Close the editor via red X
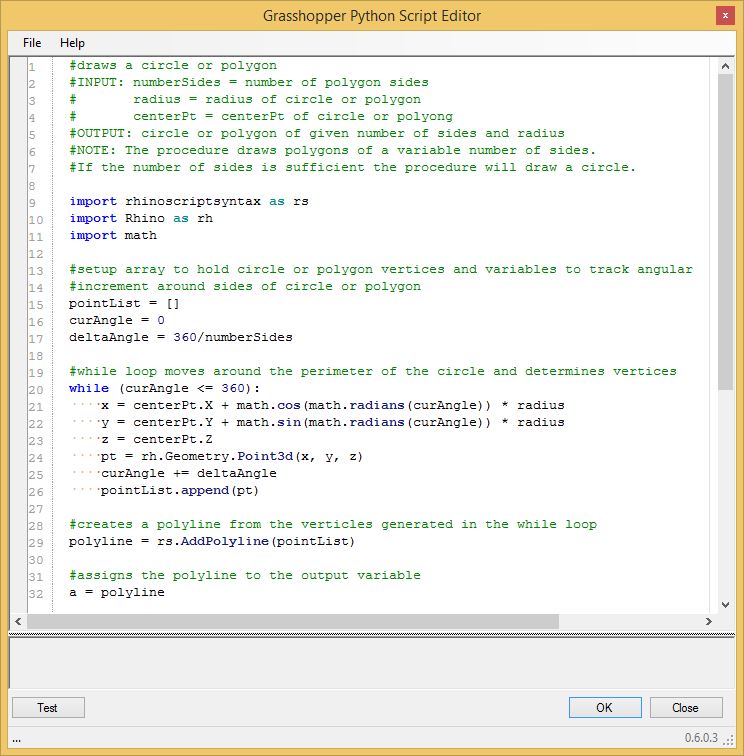744x756 pixels. (x=725, y=16)
